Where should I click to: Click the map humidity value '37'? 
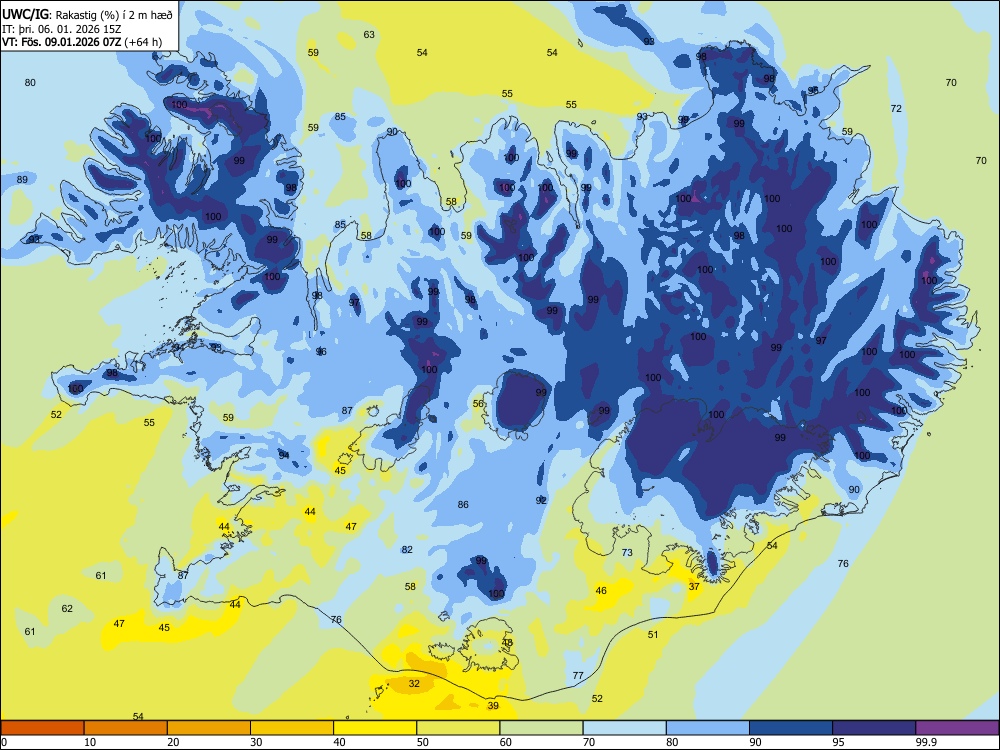pos(694,587)
